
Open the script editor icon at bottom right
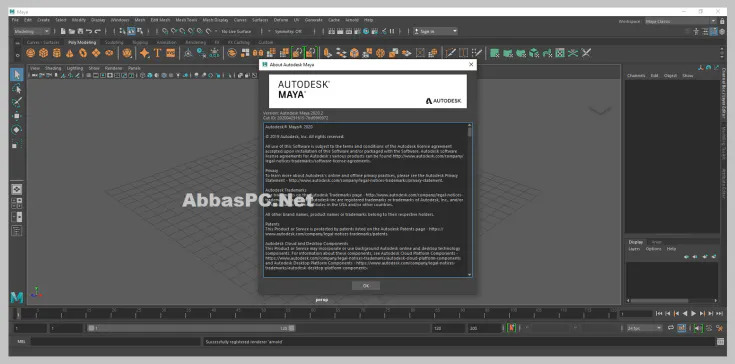[x=720, y=342]
